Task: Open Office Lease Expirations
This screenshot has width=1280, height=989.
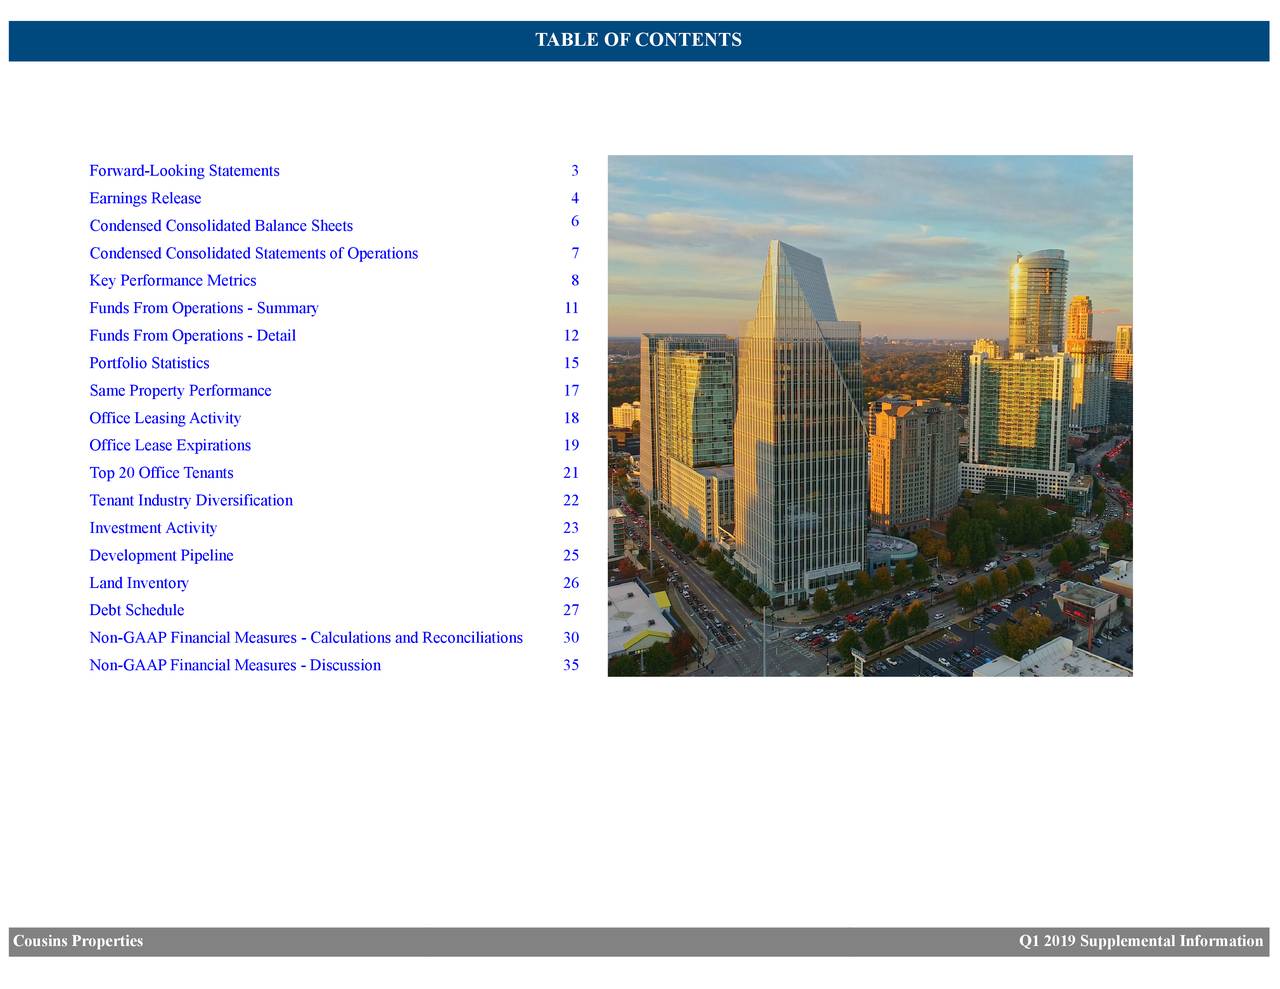Action: coord(170,445)
